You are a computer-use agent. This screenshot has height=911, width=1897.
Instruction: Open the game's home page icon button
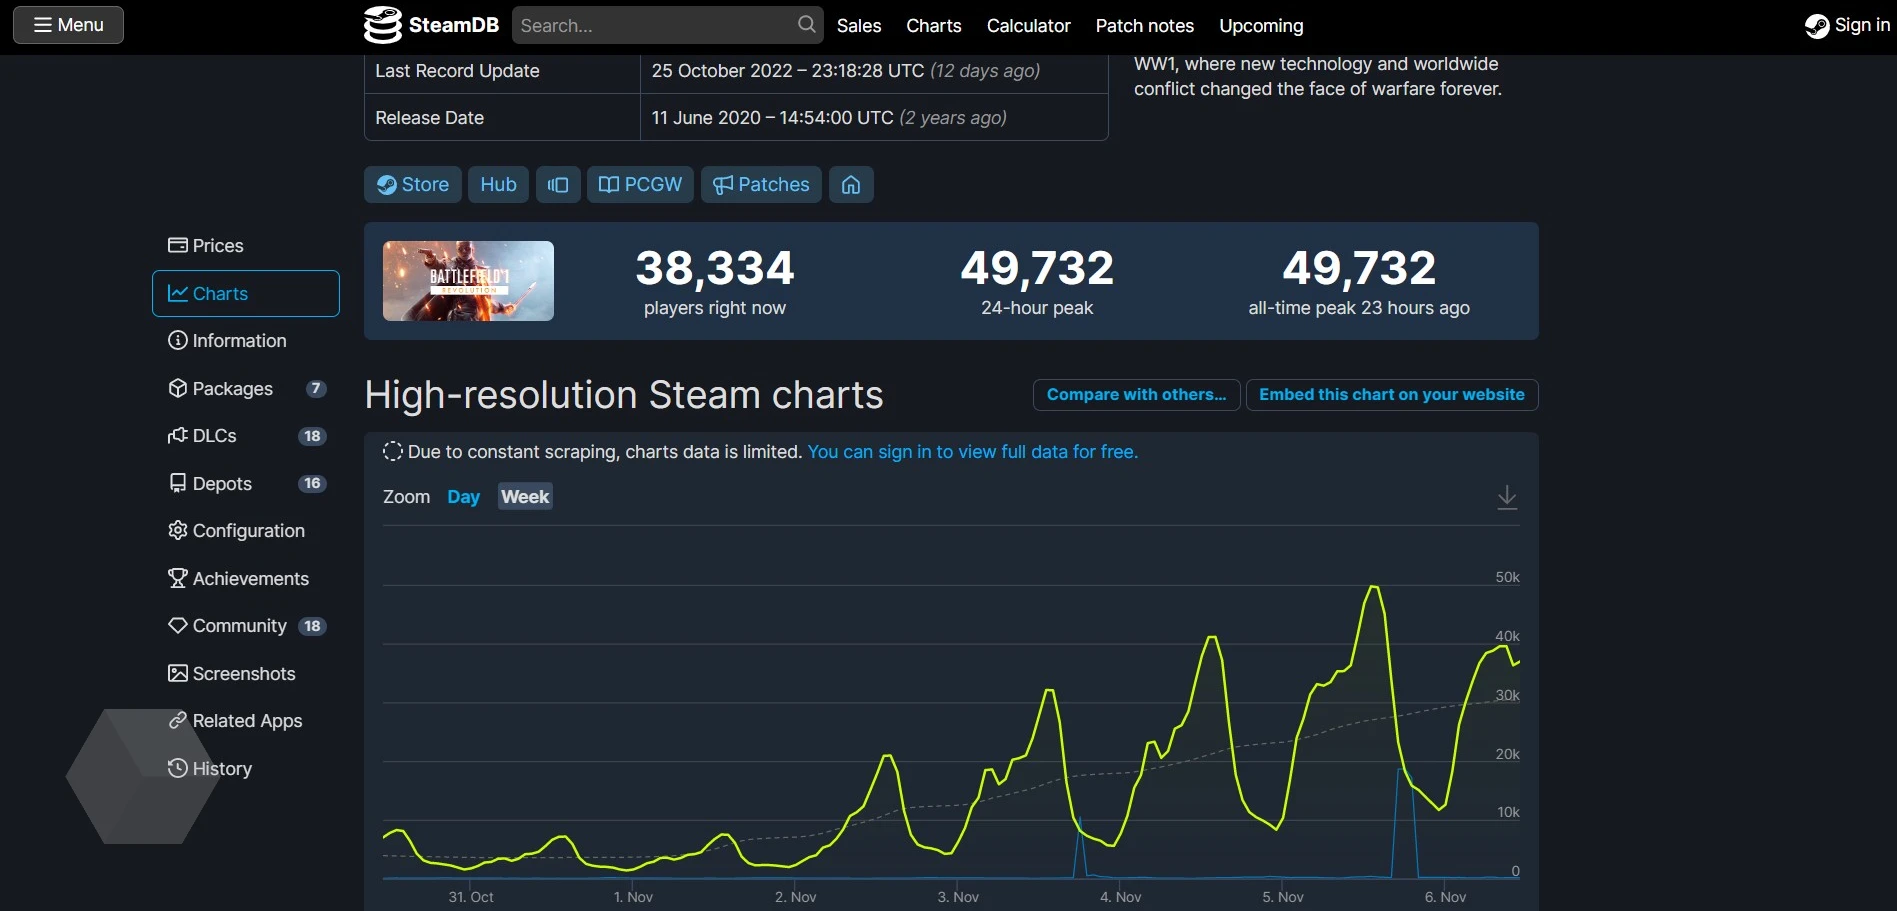[851, 185]
